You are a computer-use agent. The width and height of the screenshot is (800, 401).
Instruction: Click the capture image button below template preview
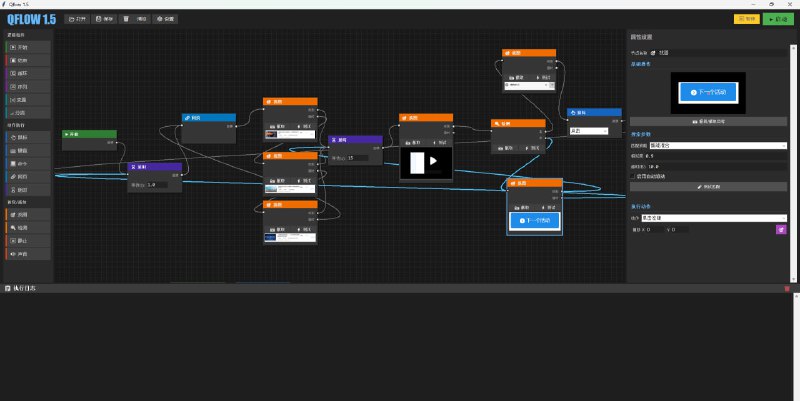click(x=707, y=122)
